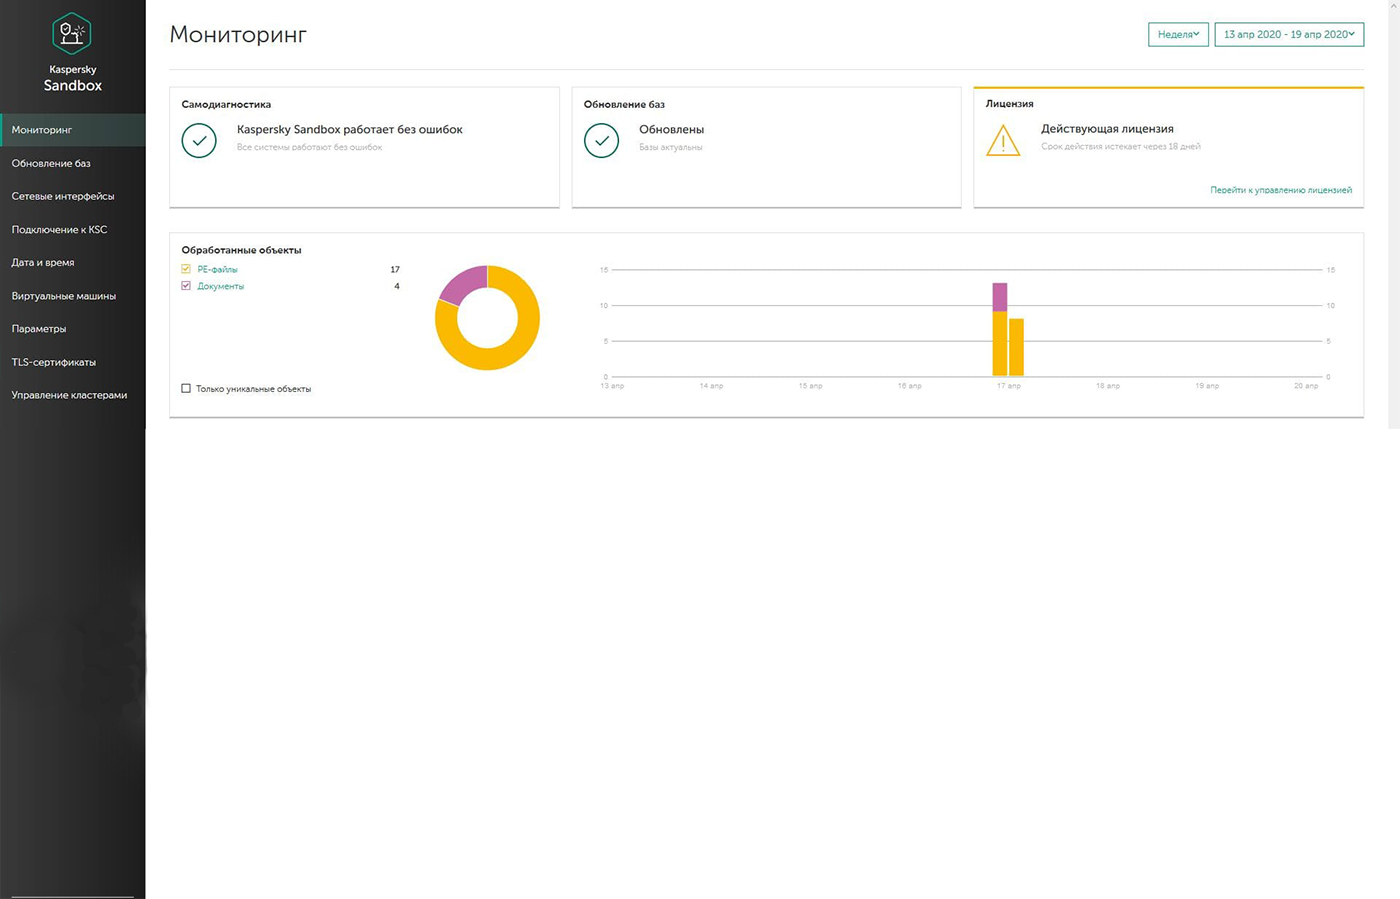Open the Неделя period dropdown
Viewport: 1400px width, 899px height.
pyautogui.click(x=1178, y=34)
